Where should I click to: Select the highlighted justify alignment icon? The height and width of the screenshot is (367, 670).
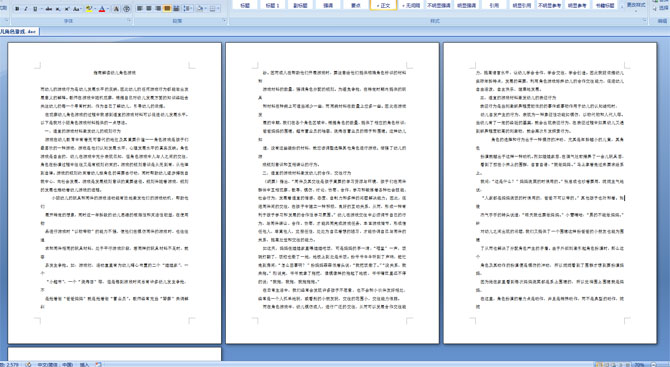(167, 9)
